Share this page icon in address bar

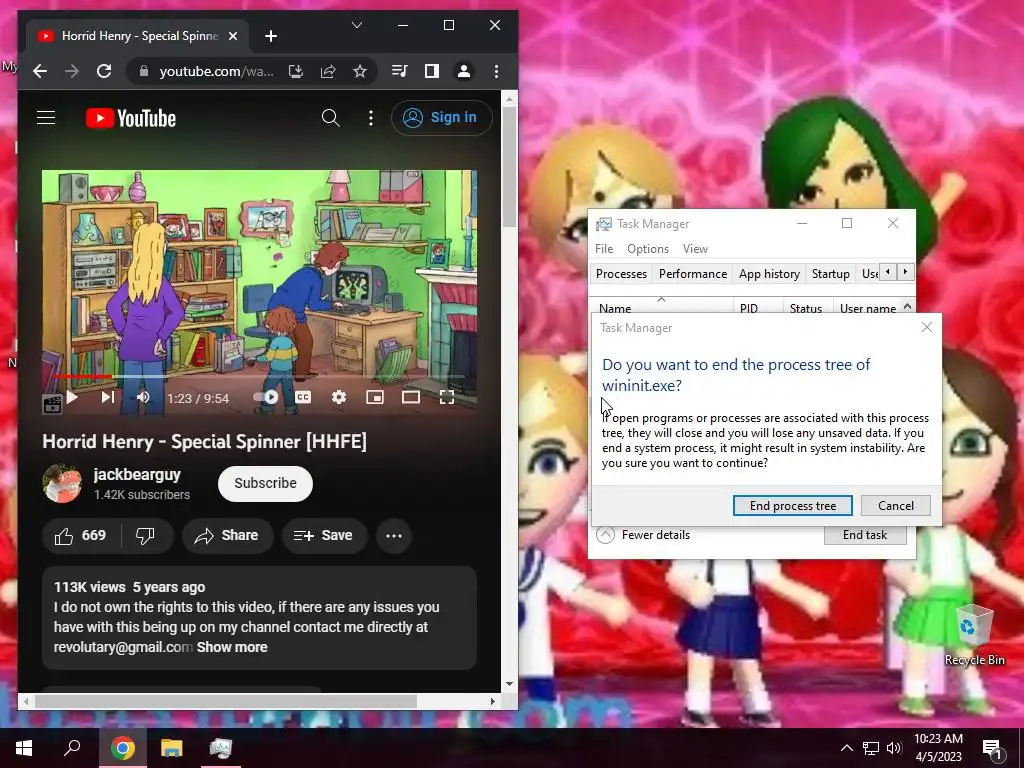coord(328,71)
